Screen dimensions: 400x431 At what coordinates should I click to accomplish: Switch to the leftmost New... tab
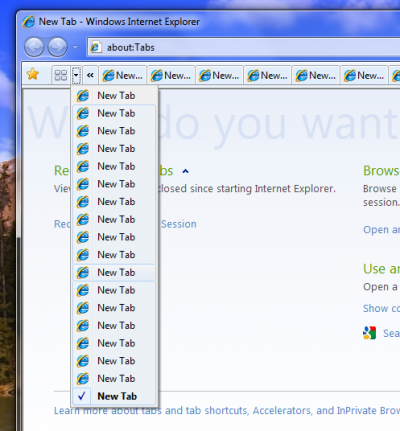pyautogui.click(x=122, y=76)
